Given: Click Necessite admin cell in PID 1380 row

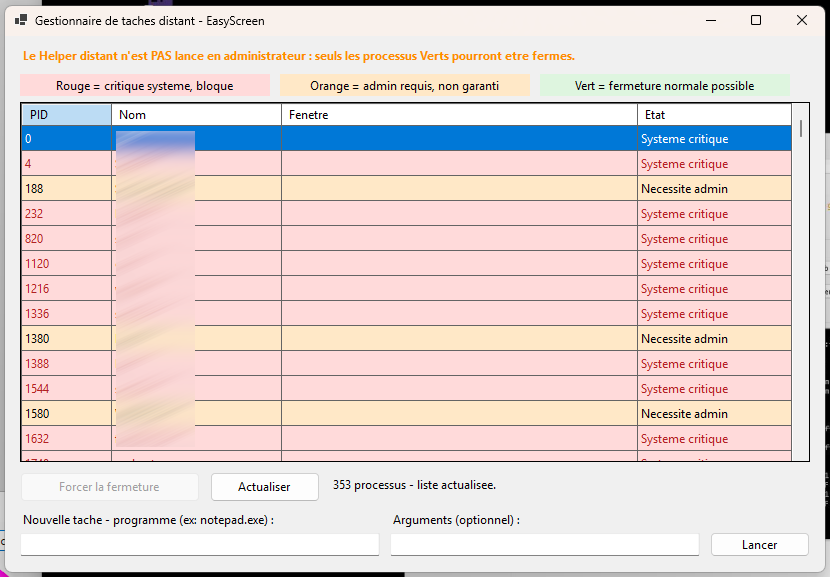Looking at the screenshot, I should [715, 338].
